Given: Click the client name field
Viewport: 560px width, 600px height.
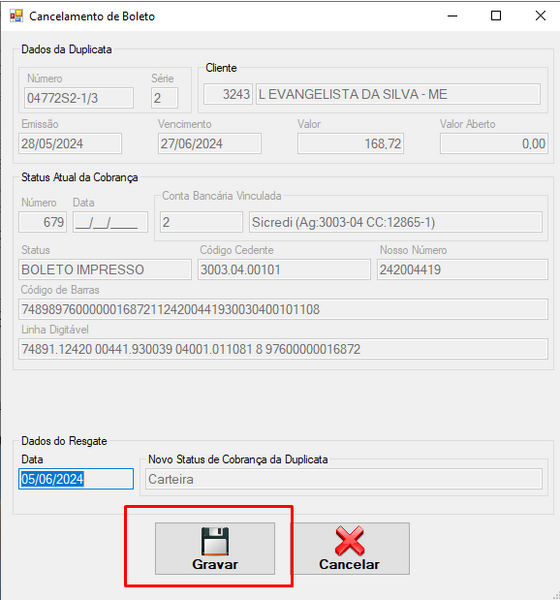Looking at the screenshot, I should coord(398,94).
